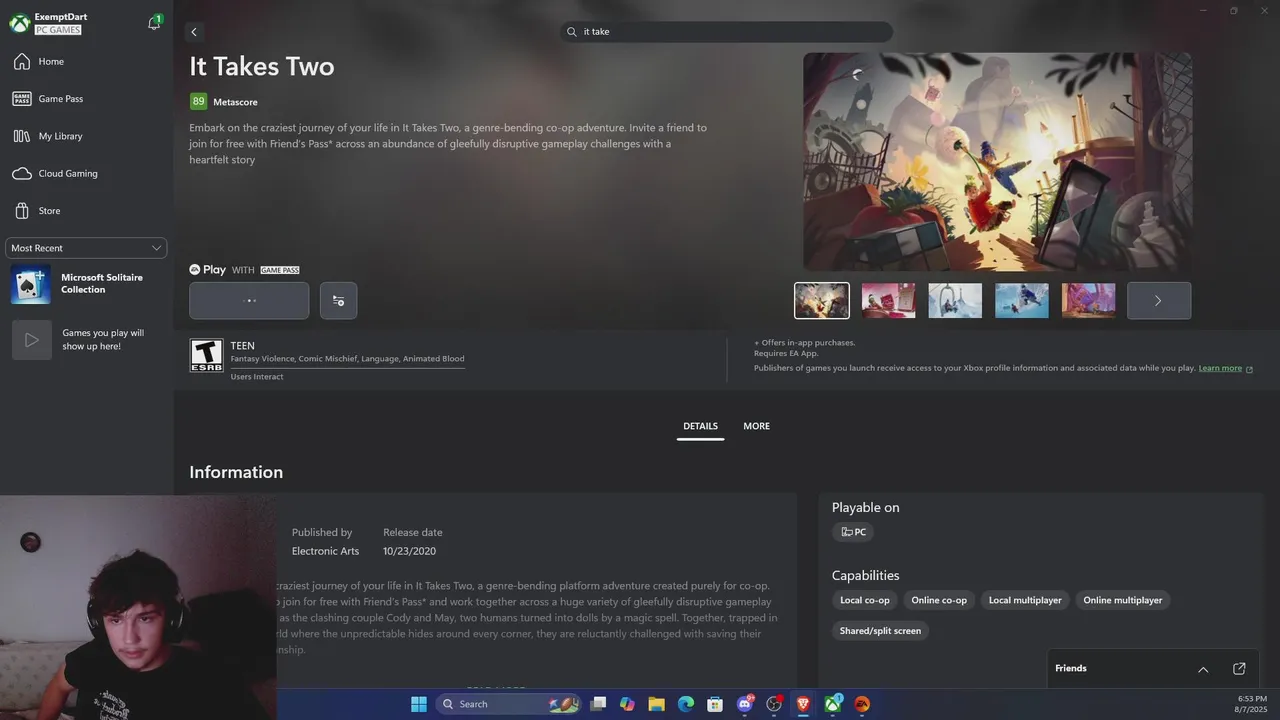The image size is (1280, 720).
Task: Expand the Friends panel chevron
Action: click(1203, 669)
